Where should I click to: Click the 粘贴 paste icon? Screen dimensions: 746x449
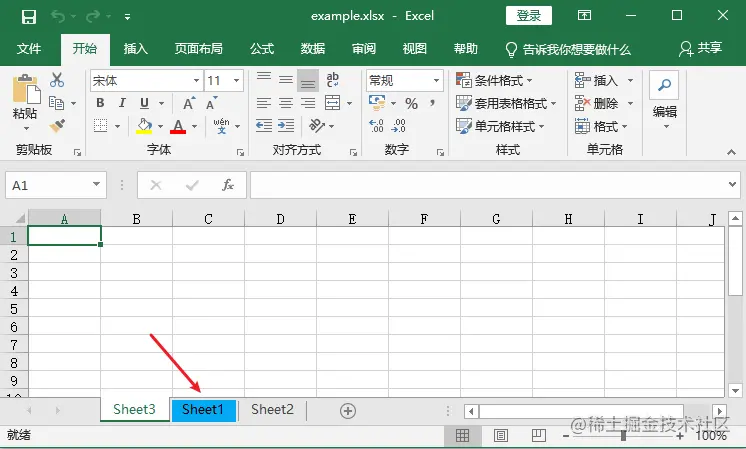coord(26,88)
